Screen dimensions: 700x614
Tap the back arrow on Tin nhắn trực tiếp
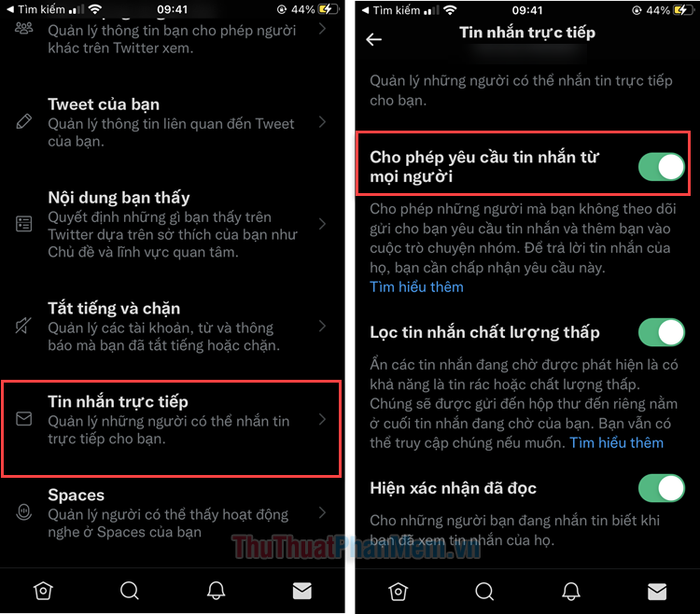point(374,40)
